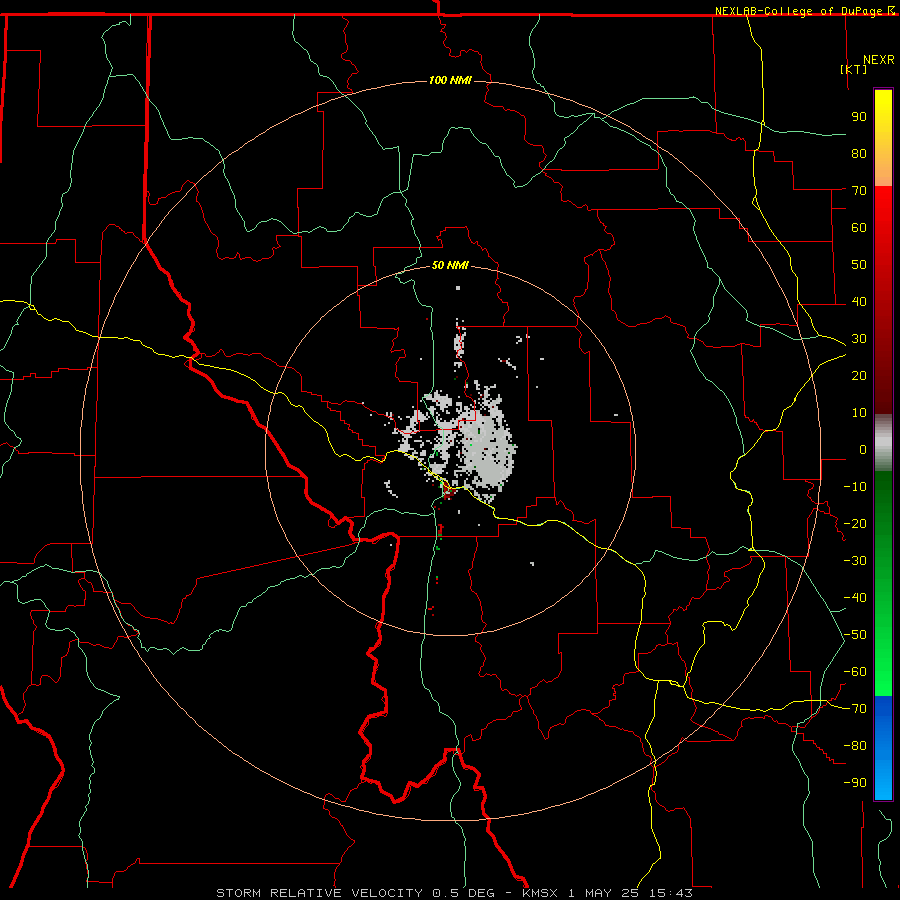Click the "20" value on the velocity scale

click(859, 375)
